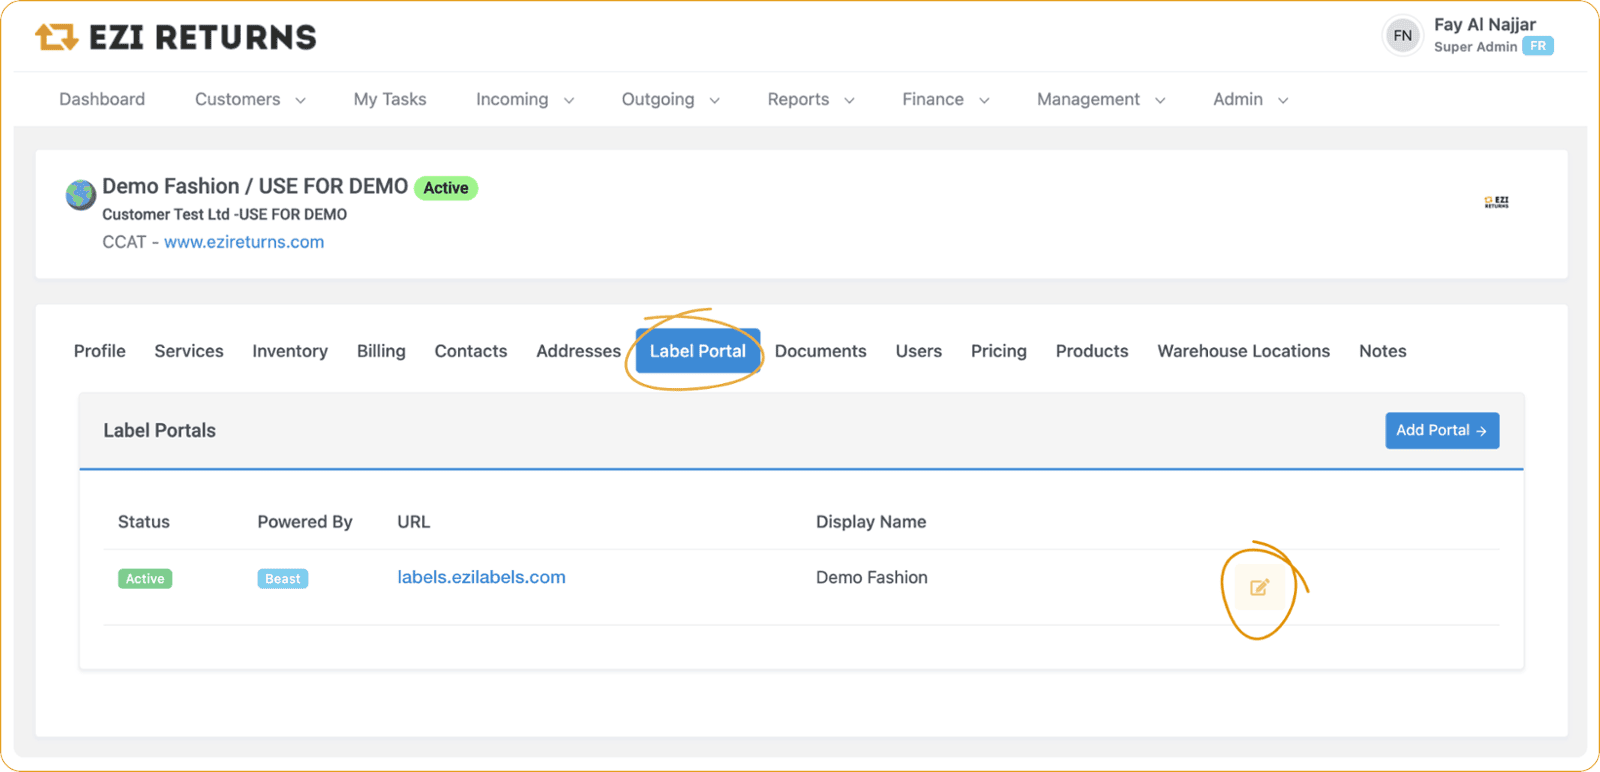The height and width of the screenshot is (772, 1600).
Task: Expand the Customers dropdown menu
Action: point(250,100)
